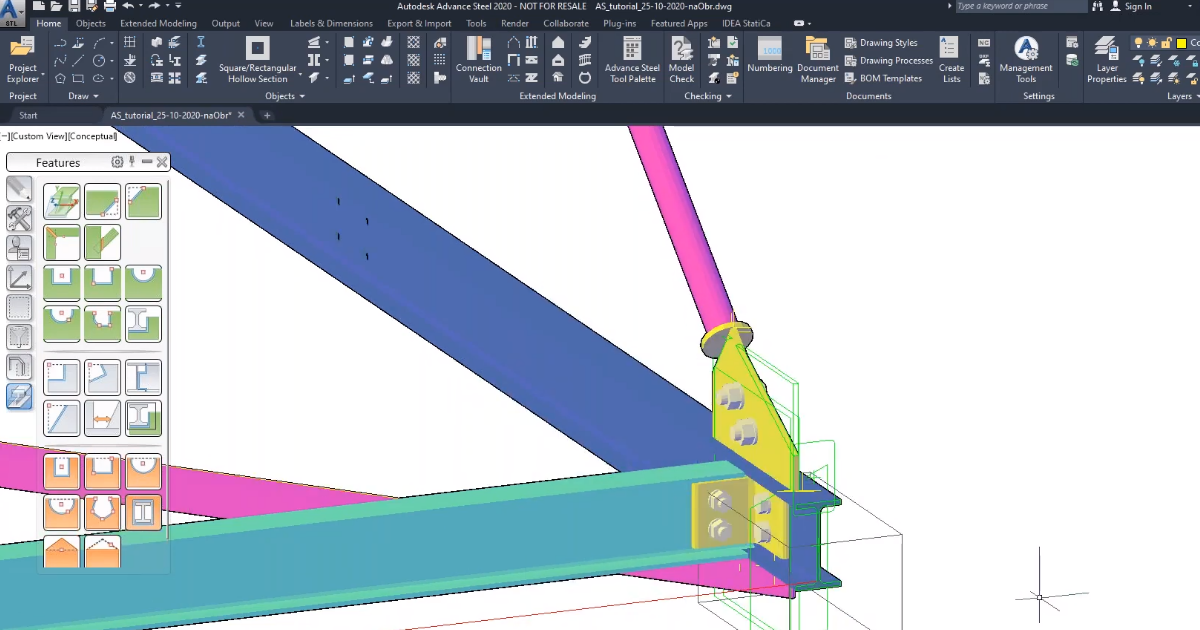The image size is (1200, 630).
Task: Switch to Extended Modeling ribbon tab
Action: click(x=158, y=23)
